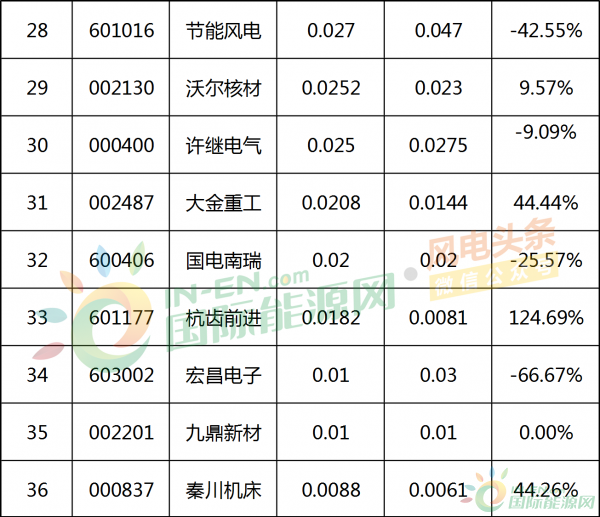600x517 pixels.
Task: Select rank number 32 cell
Action: pyautogui.click(x=37, y=260)
